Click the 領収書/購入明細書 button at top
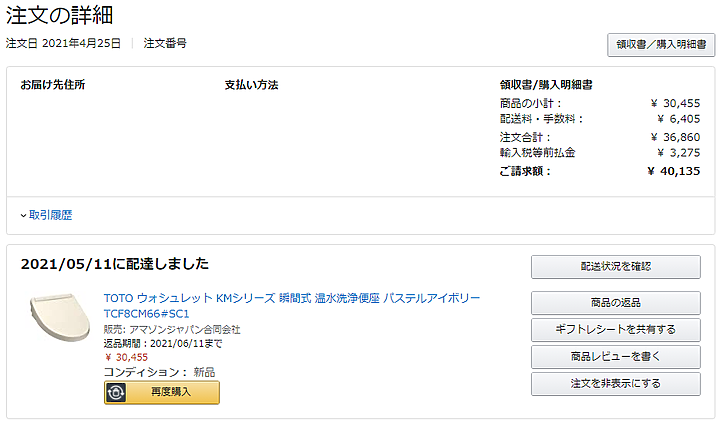 [x=661, y=45]
